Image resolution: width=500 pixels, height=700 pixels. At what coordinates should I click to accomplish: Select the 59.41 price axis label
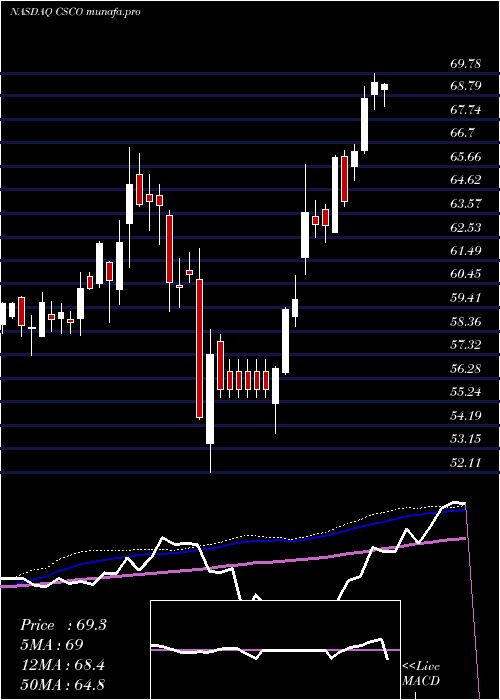click(466, 297)
